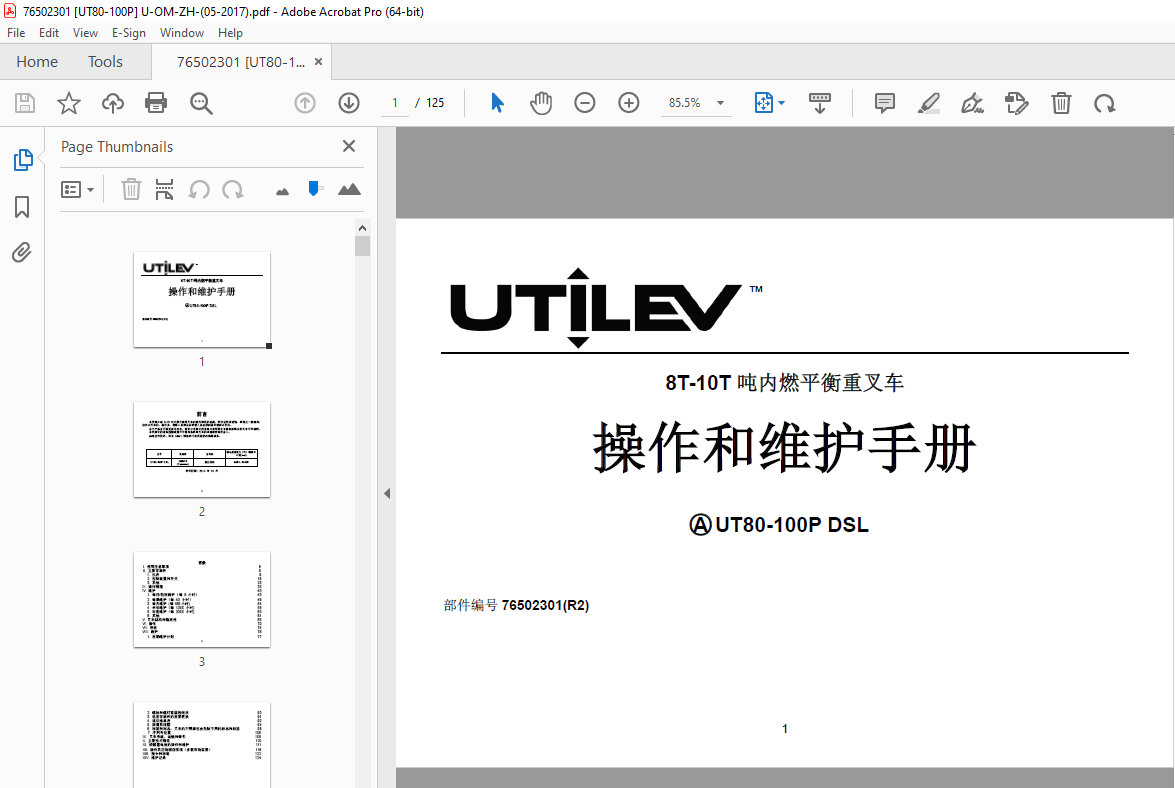The width and height of the screenshot is (1175, 788).
Task: Click the thumbnails scrollbar handle
Action: click(x=363, y=246)
